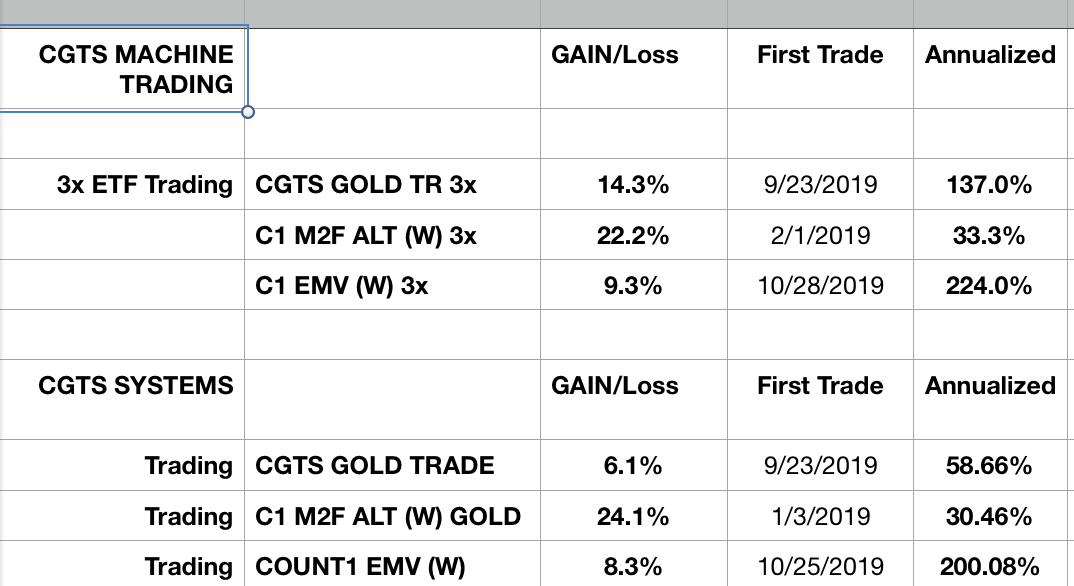Image resolution: width=1074 pixels, height=586 pixels.
Task: Select the 3x ETF Trading cell
Action: coord(146,185)
